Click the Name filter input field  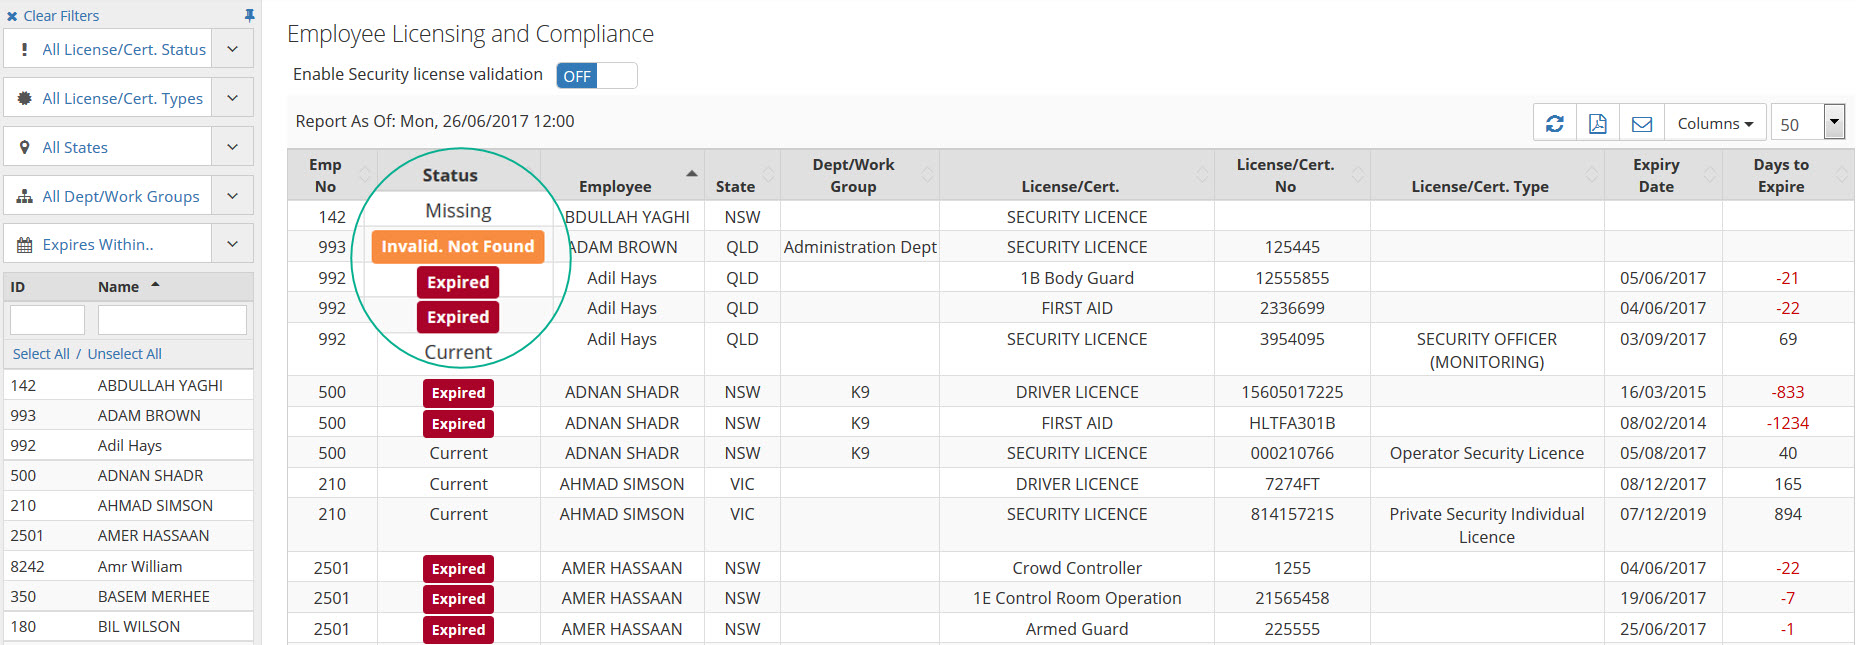172,320
